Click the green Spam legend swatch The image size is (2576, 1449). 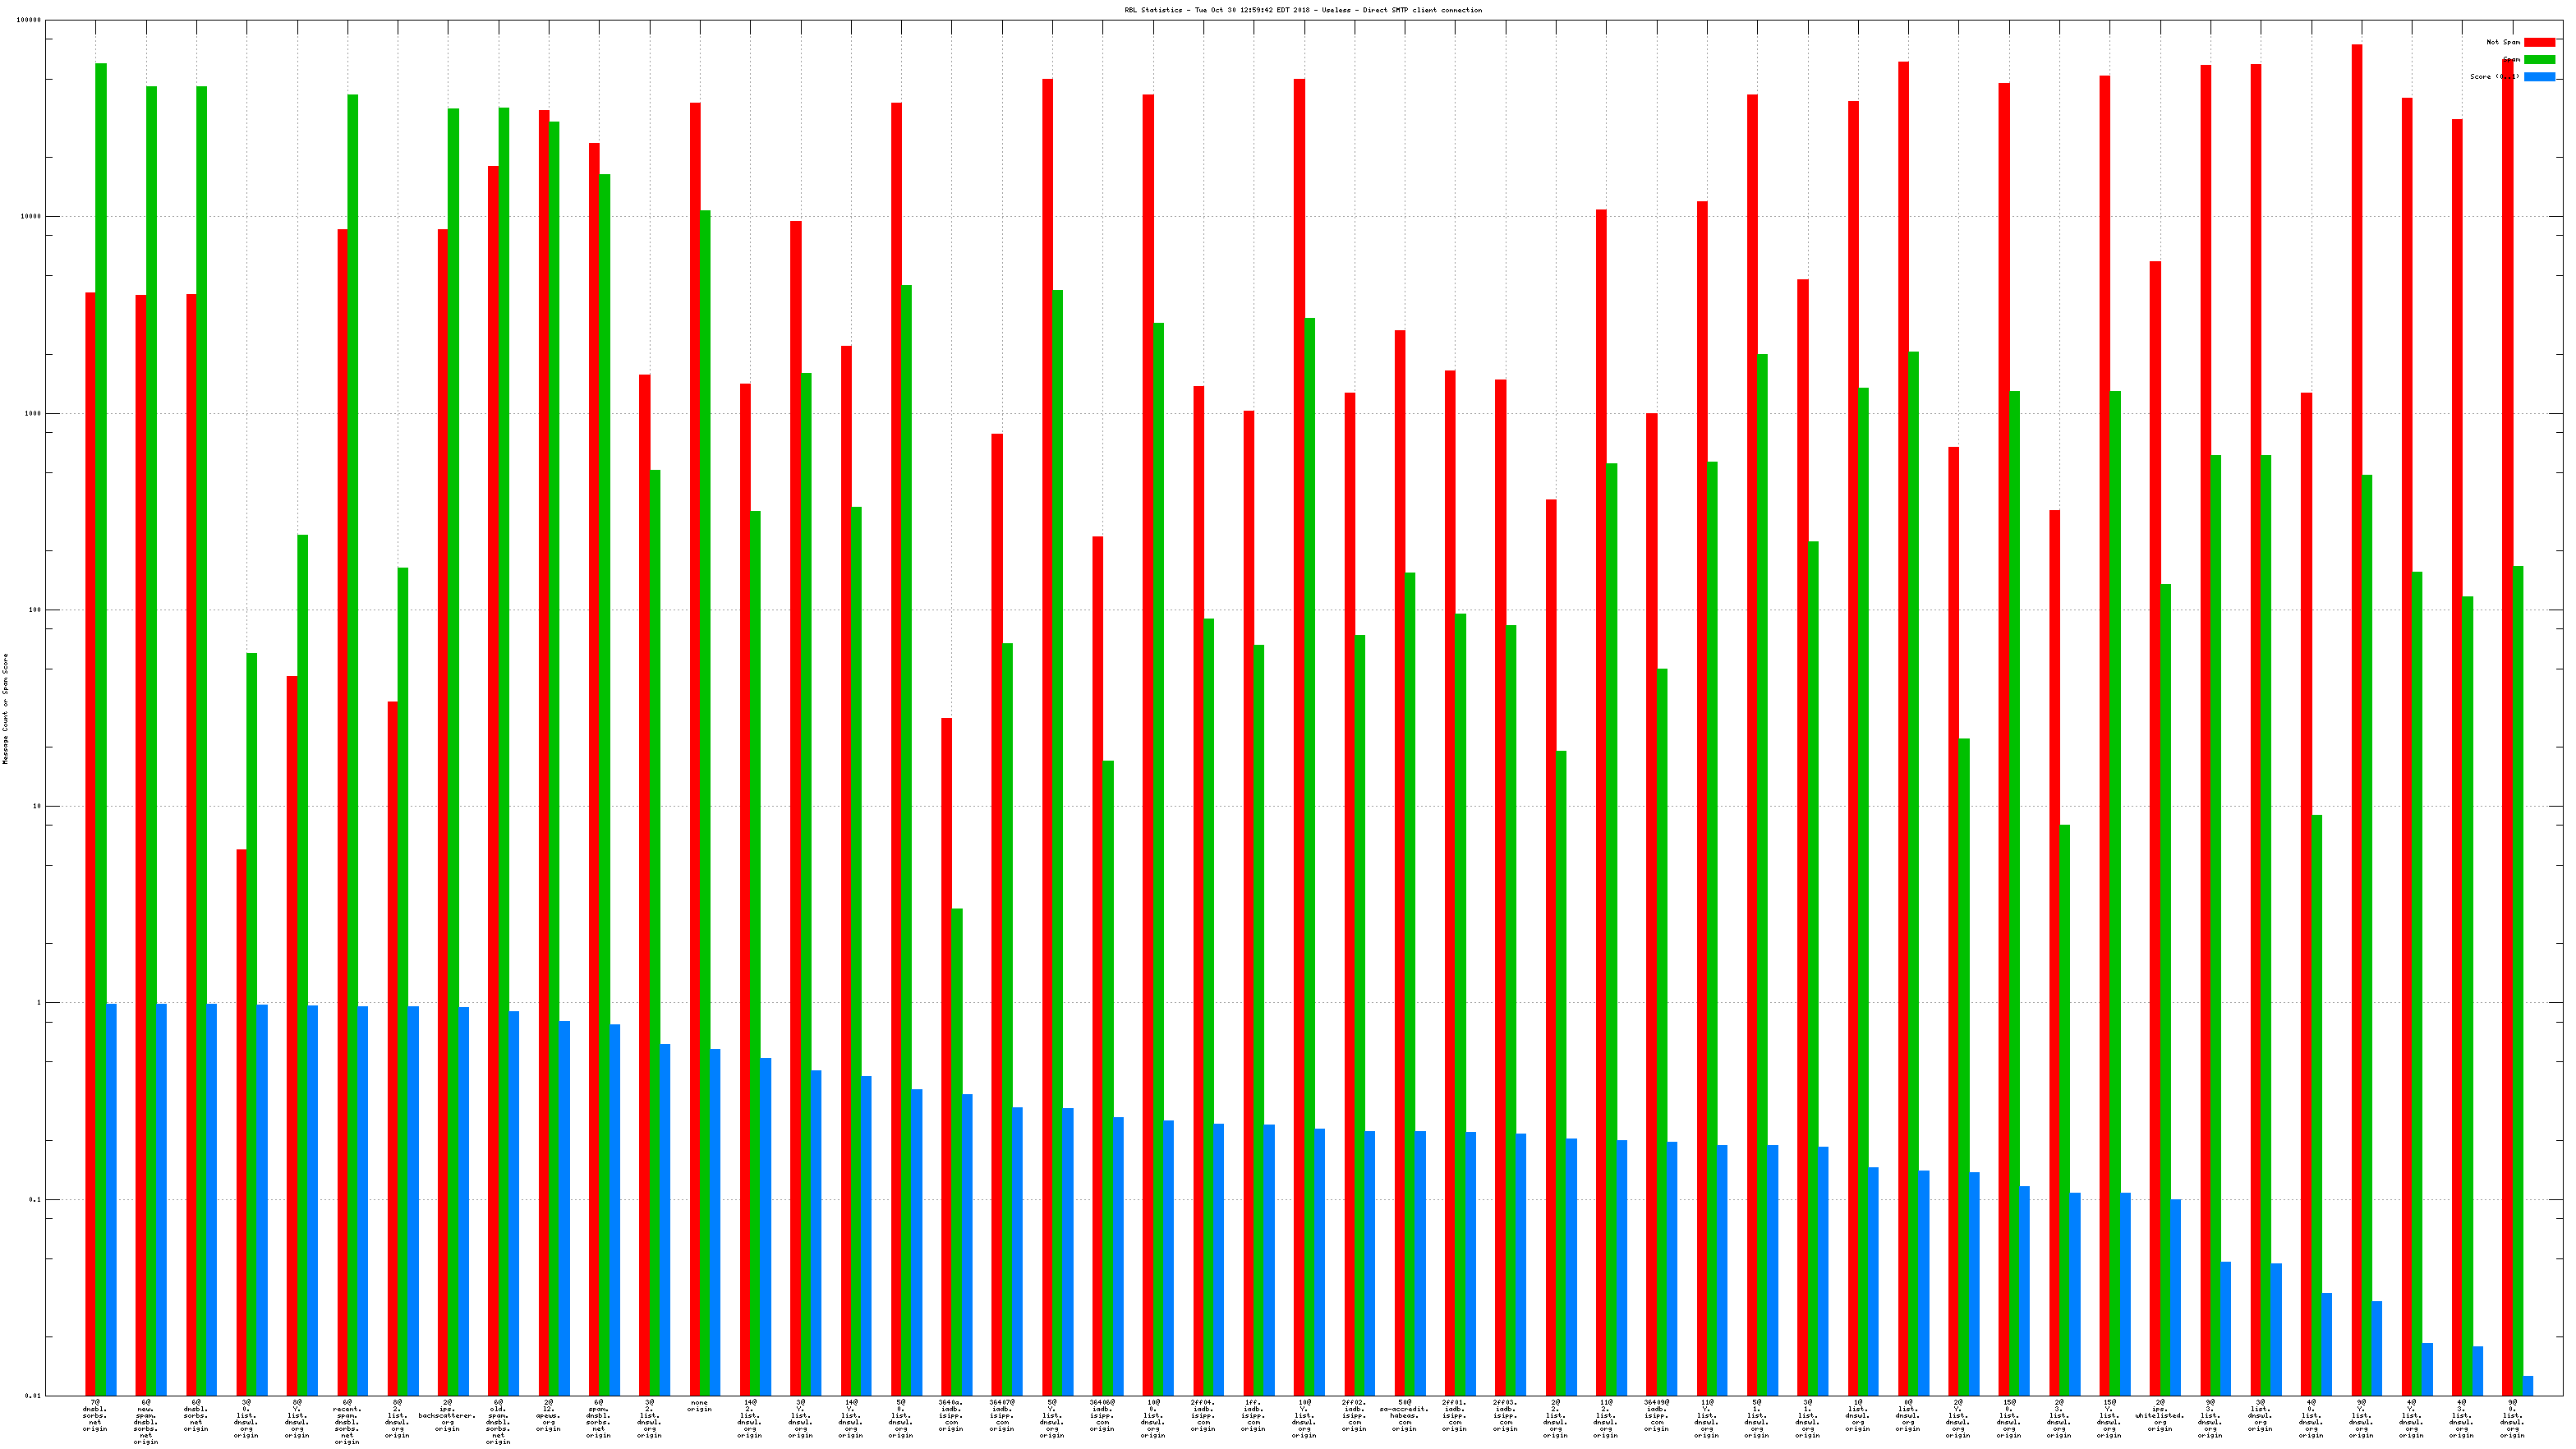[2539, 59]
